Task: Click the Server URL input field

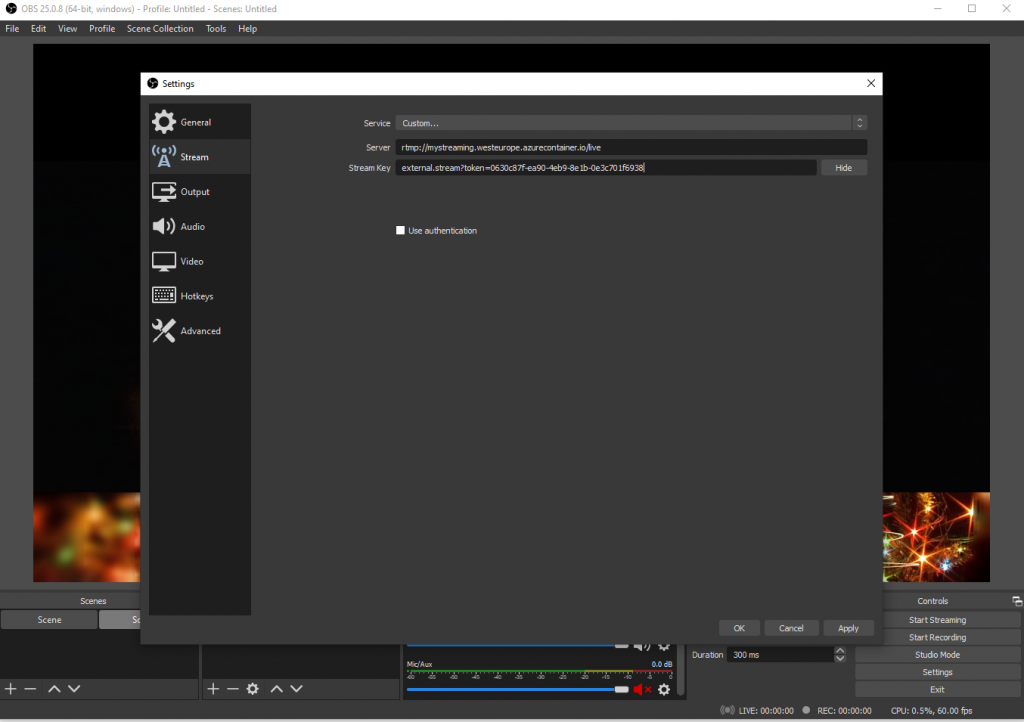Action: pyautogui.click(x=630, y=147)
